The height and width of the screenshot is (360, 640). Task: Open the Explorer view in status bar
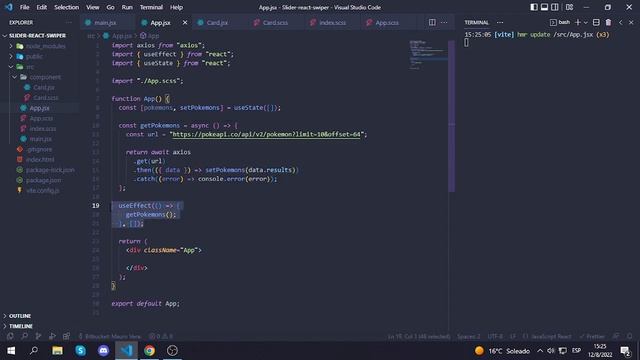click(10, 336)
